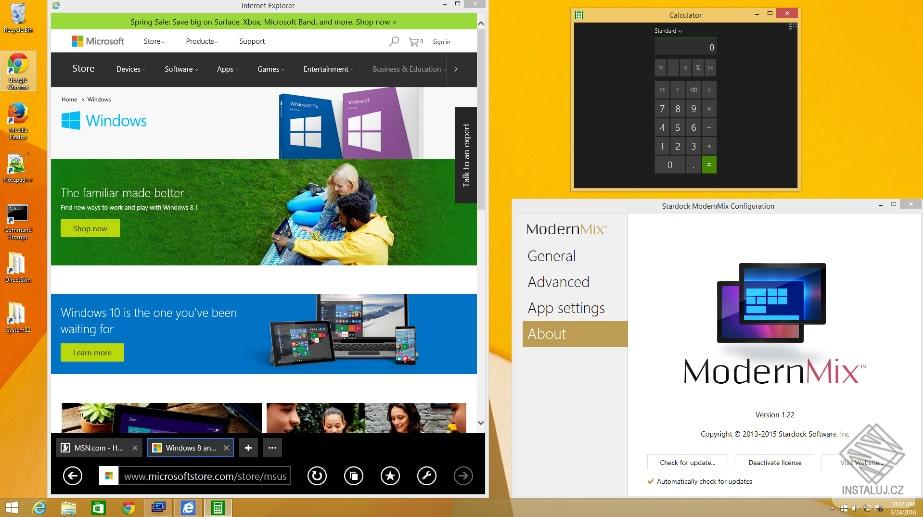Viewport: 923px width, 517px height.
Task: Expand the Store dropdown in Microsoft header
Action: point(154,41)
